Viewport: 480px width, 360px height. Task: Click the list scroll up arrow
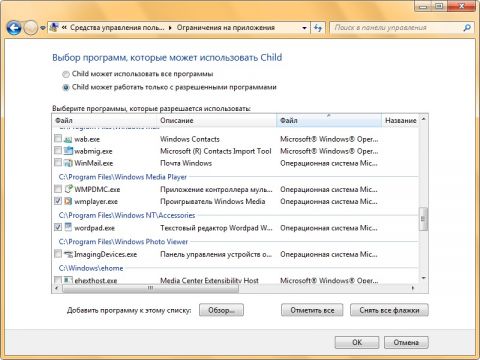(423, 119)
